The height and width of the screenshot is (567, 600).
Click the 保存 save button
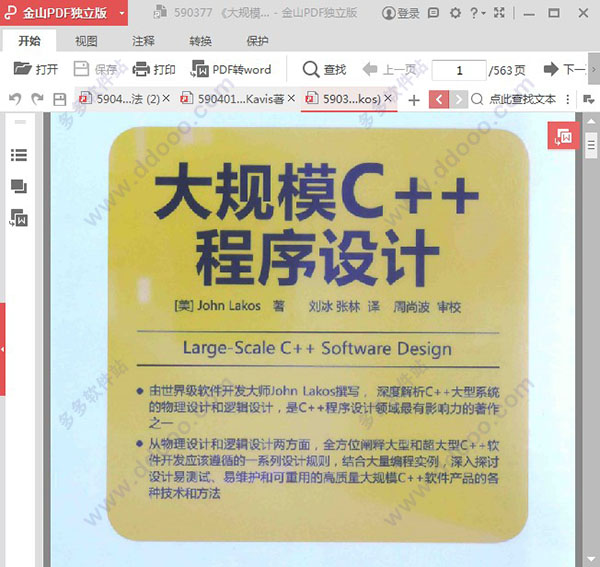point(96,69)
